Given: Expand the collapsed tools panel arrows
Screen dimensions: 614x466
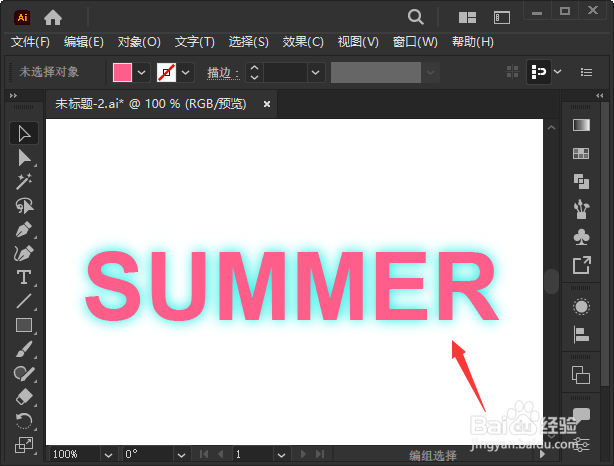Looking at the screenshot, I should click(13, 96).
